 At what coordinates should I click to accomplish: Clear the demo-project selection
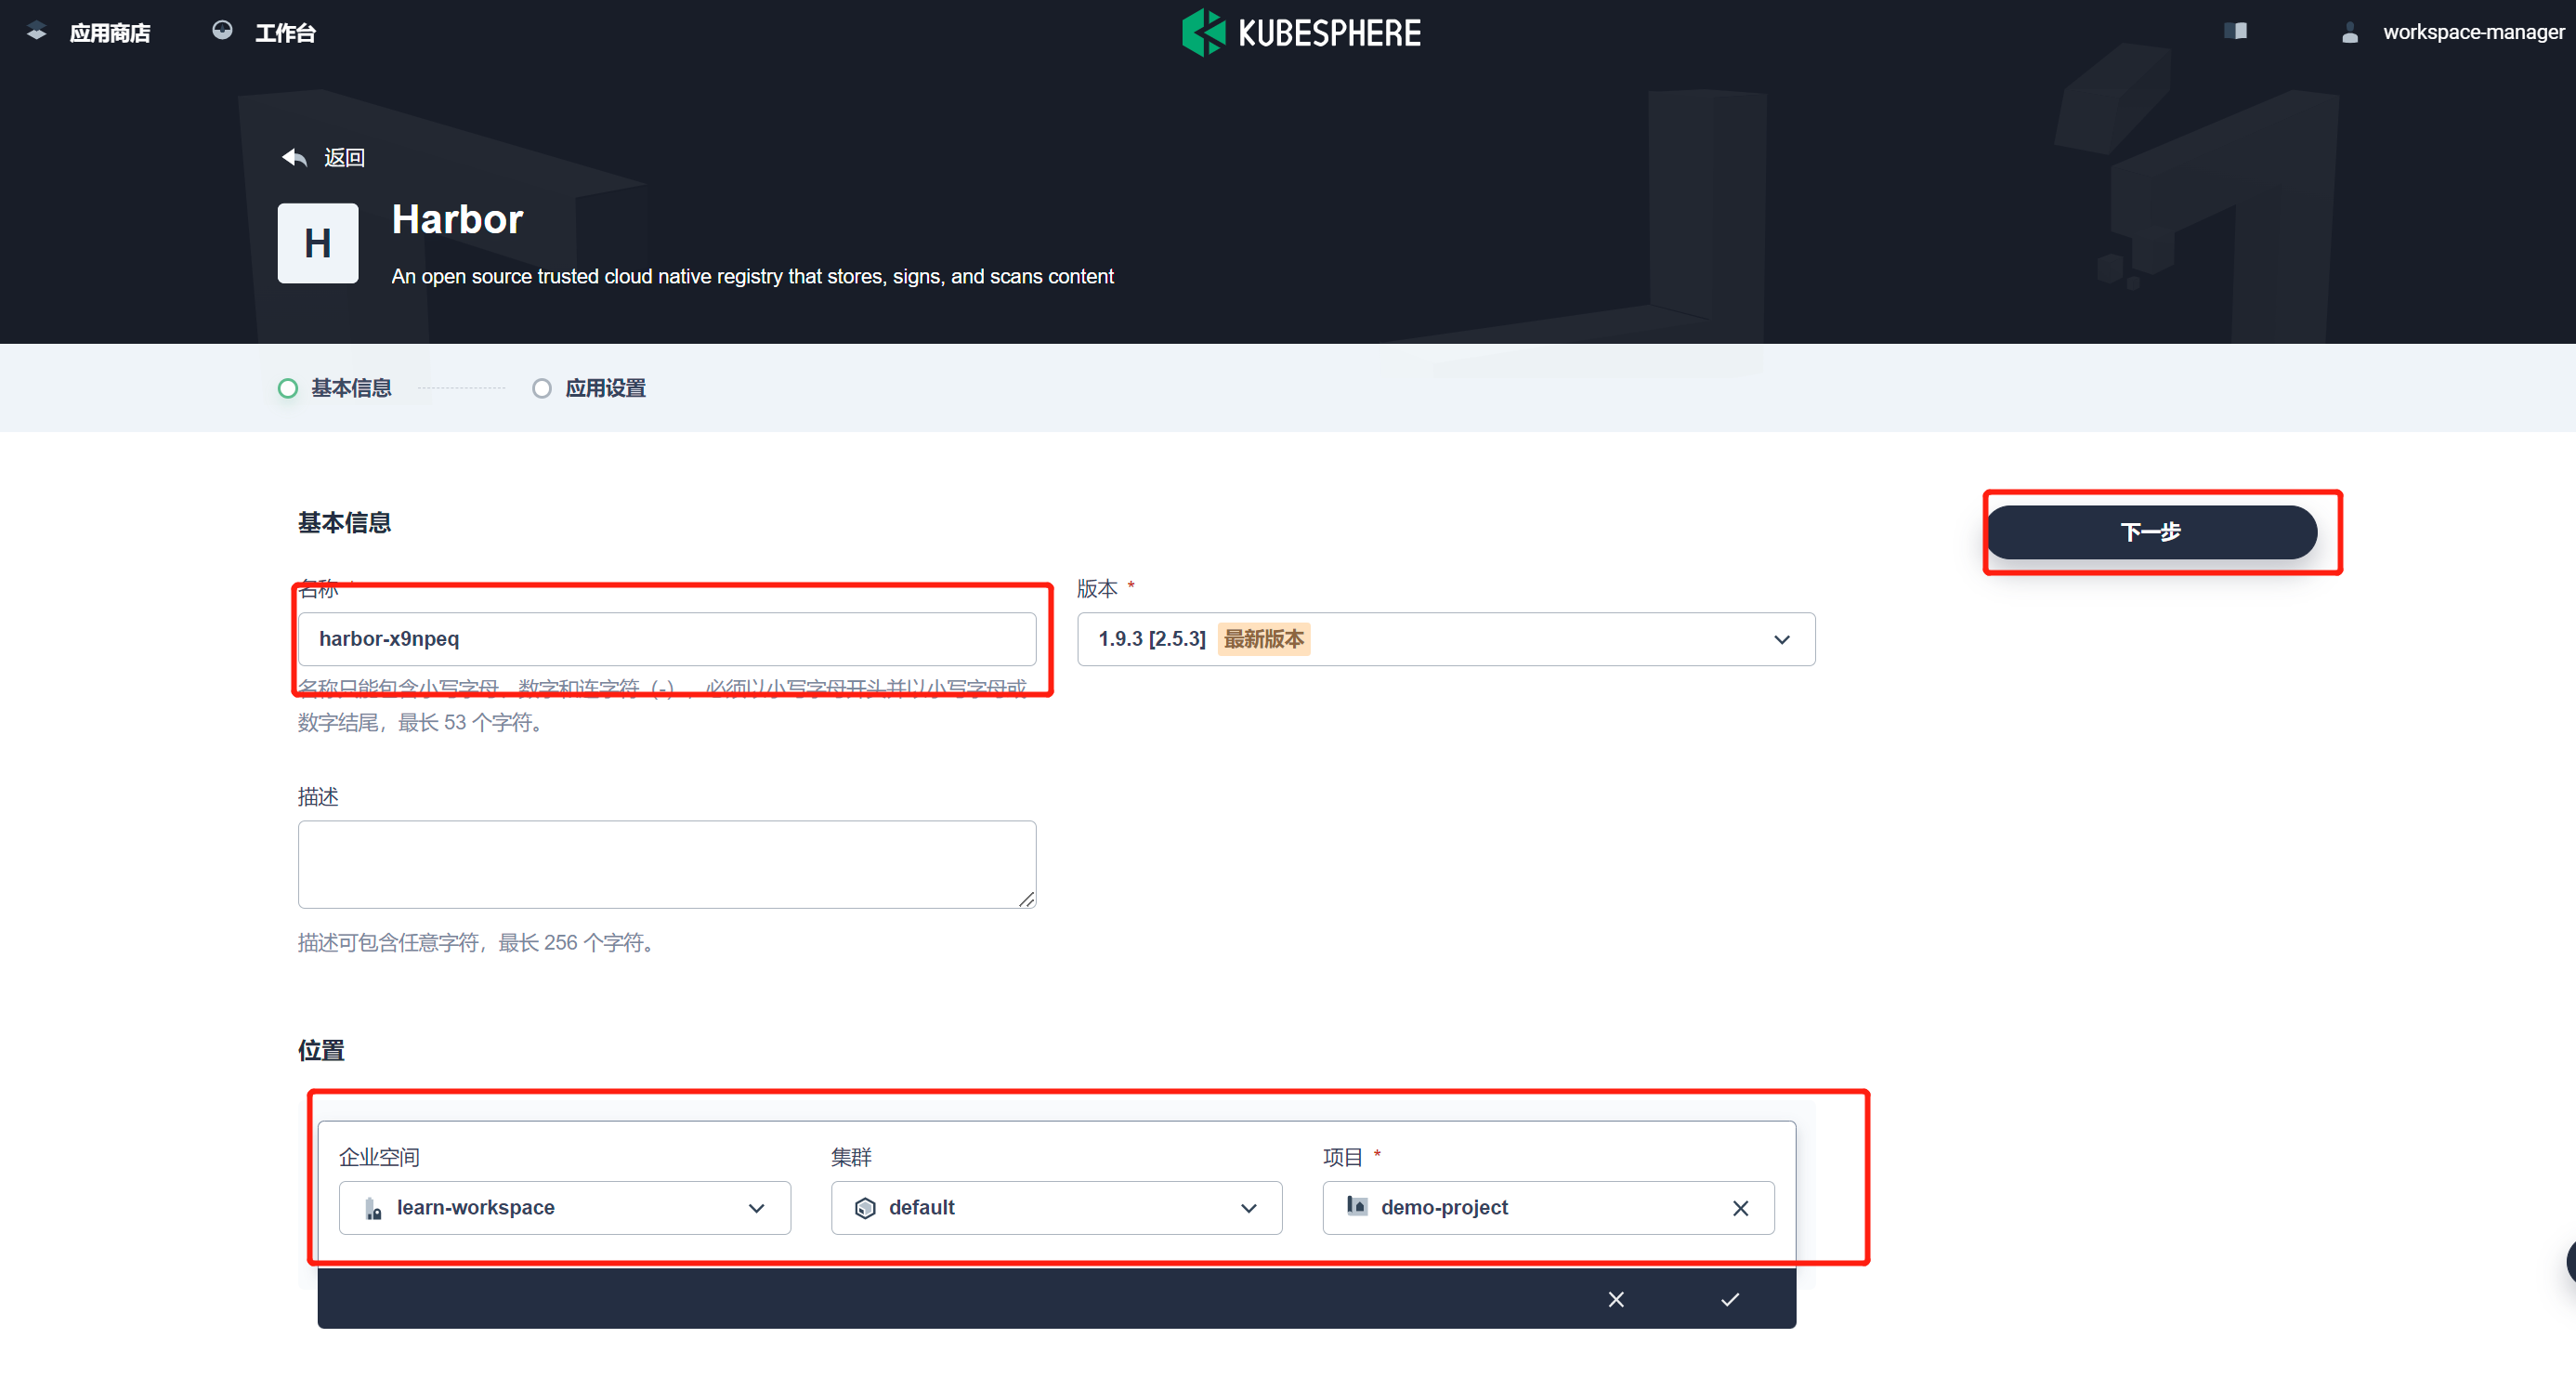point(1740,1208)
